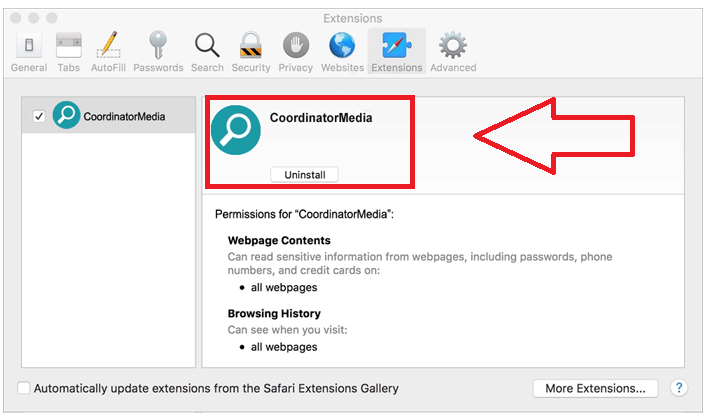This screenshot has height=420, width=712.
Task: Click the Extensions window title text
Action: (353, 18)
